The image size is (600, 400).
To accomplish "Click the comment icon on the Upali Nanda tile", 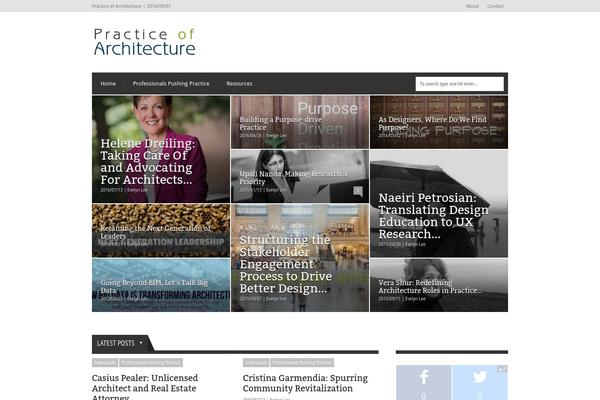I will pos(358,191).
